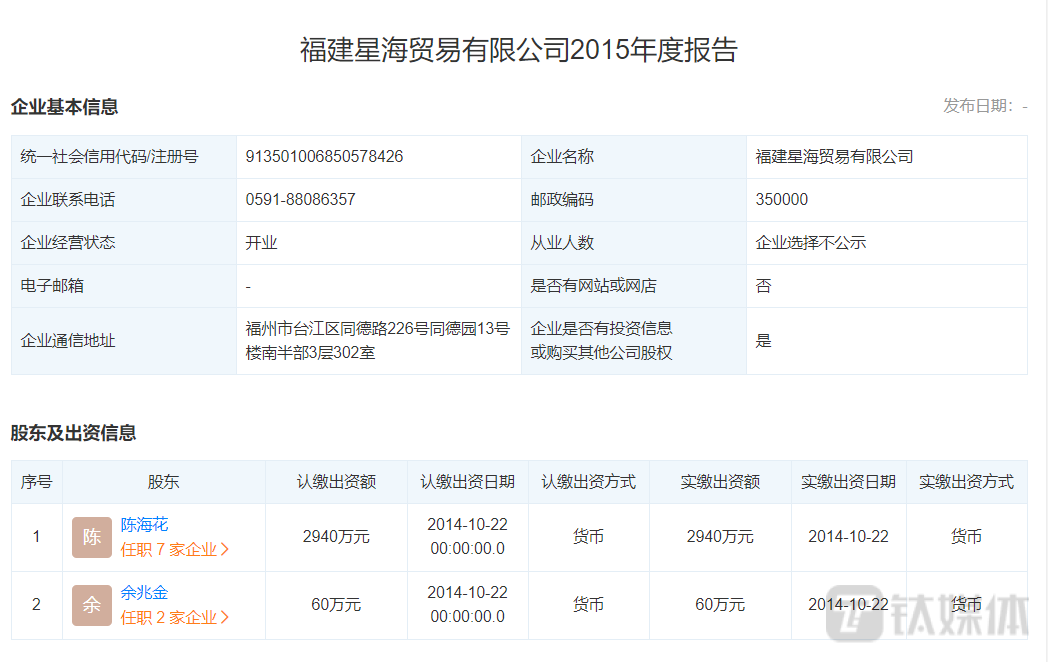Expand 任职 2 家企业 under 余兆金
Image resolution: width=1048 pixels, height=662 pixels.
tap(175, 617)
